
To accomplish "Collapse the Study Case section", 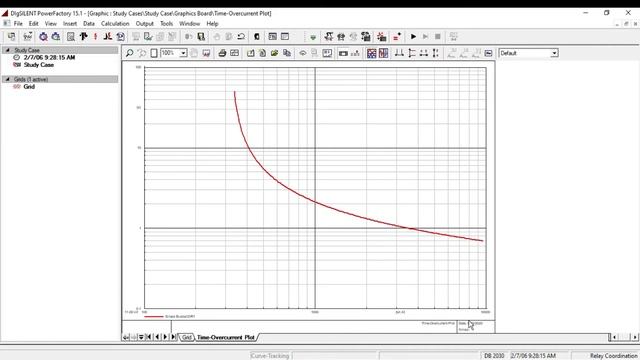I will coord(7,50).
